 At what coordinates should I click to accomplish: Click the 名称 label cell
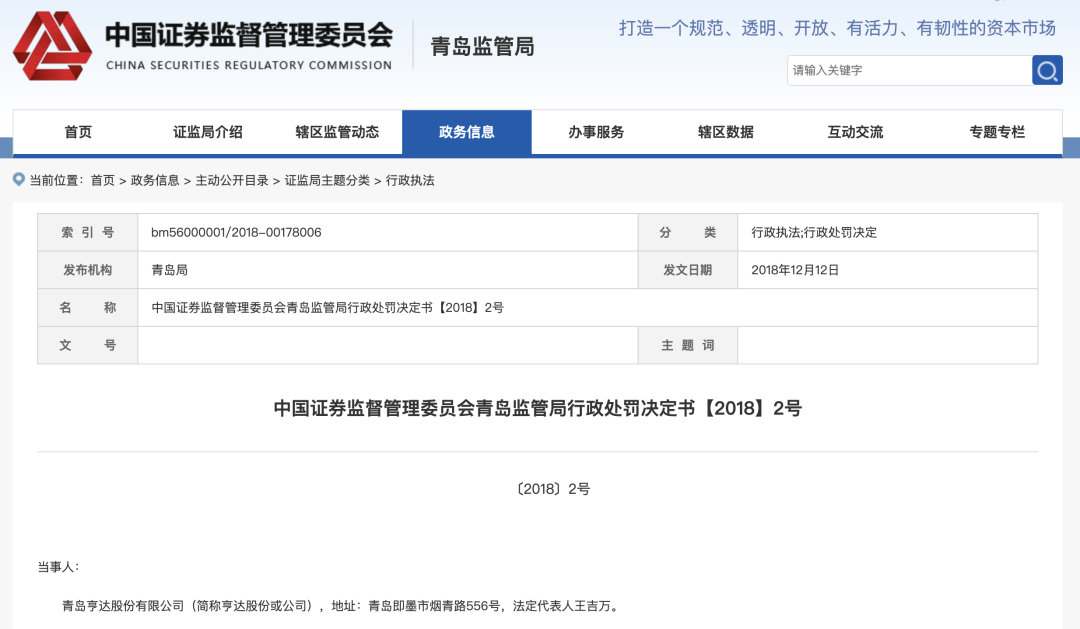[x=87, y=307]
